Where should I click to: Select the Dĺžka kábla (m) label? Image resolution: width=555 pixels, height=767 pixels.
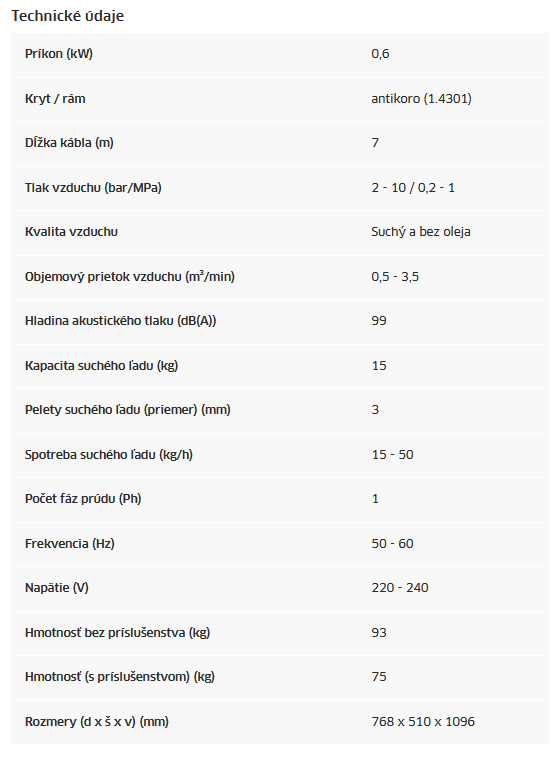pyautogui.click(x=69, y=143)
